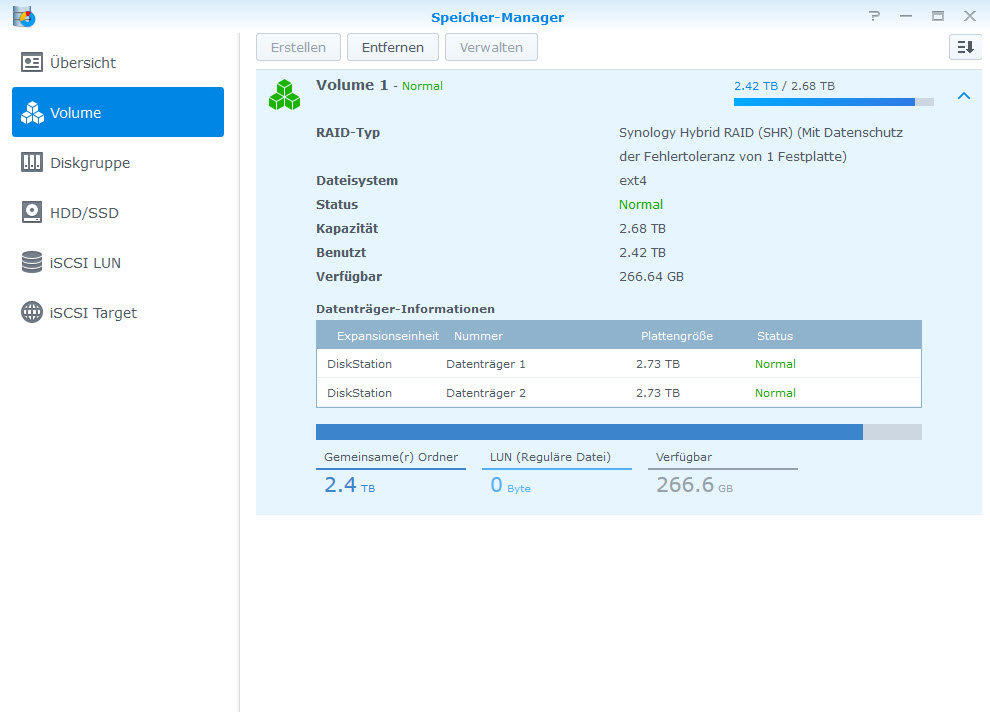Select the Datenträger 2 row
The width and height of the screenshot is (990, 712).
(619, 393)
